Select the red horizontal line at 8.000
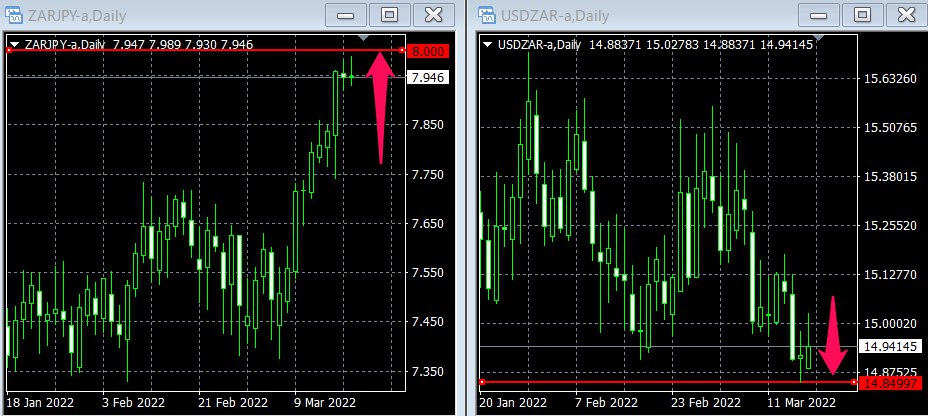 (x=205, y=50)
